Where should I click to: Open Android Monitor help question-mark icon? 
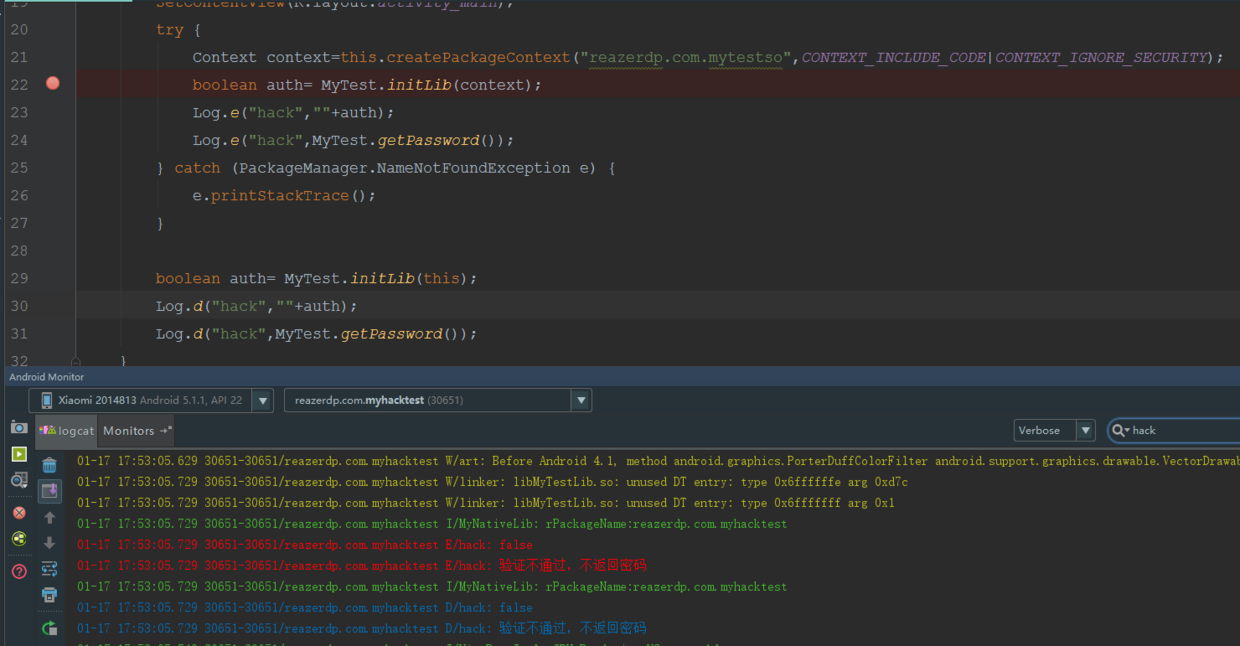(x=19, y=571)
